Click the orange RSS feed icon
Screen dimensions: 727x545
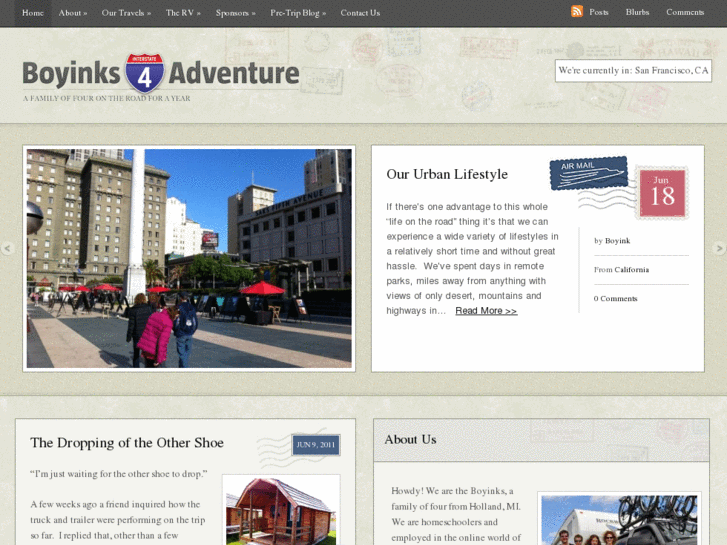[577, 12]
